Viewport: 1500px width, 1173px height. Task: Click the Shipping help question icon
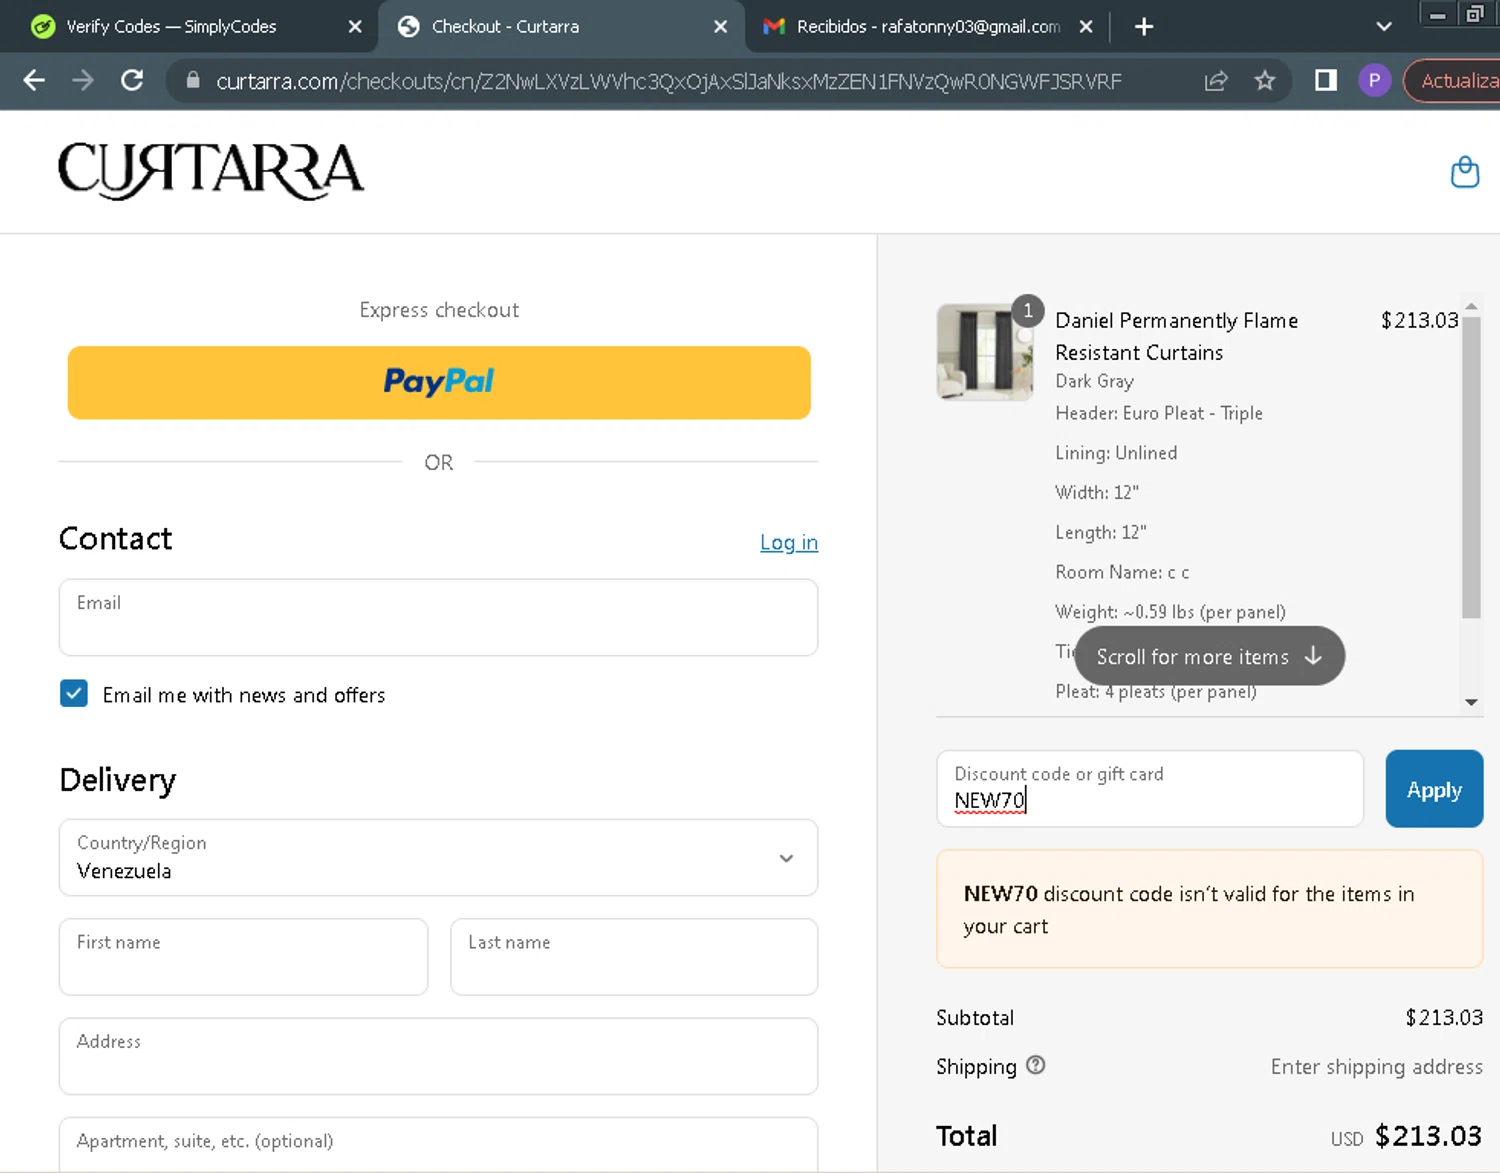point(1036,1066)
